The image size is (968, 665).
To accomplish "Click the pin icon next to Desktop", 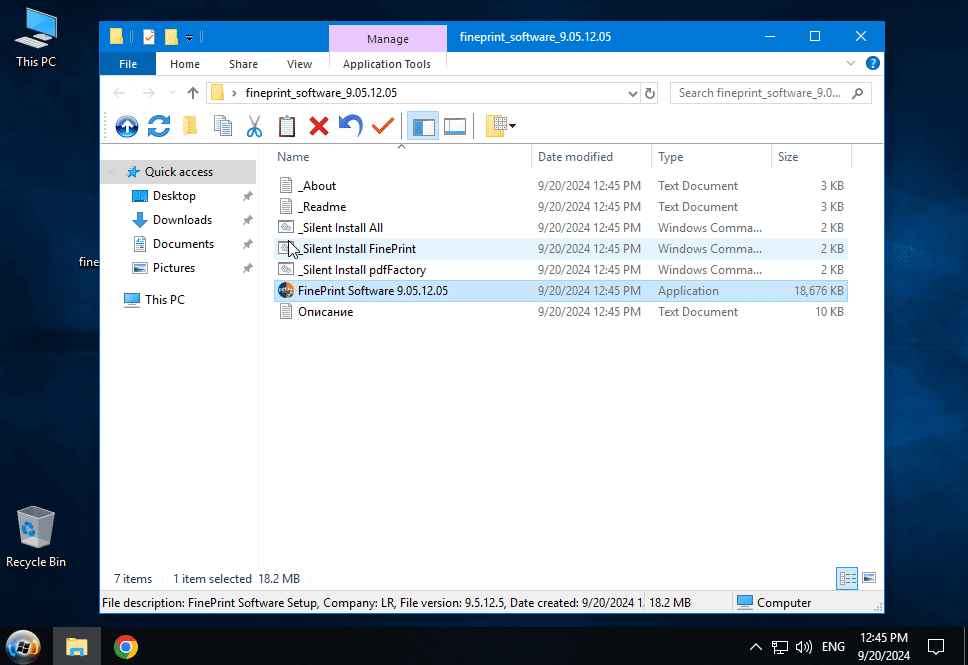I will pyautogui.click(x=248, y=196).
